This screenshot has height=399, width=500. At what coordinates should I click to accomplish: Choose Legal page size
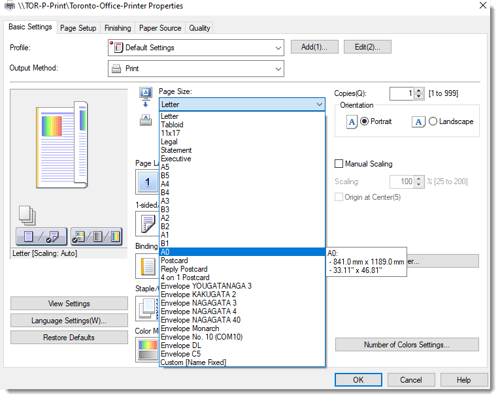coord(242,142)
